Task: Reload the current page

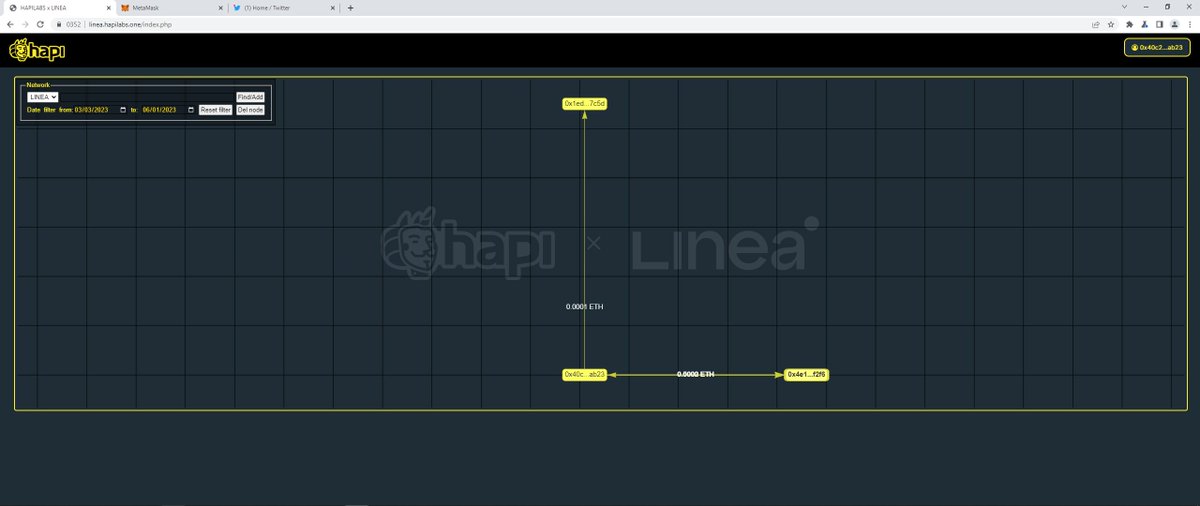Action: tap(40, 24)
